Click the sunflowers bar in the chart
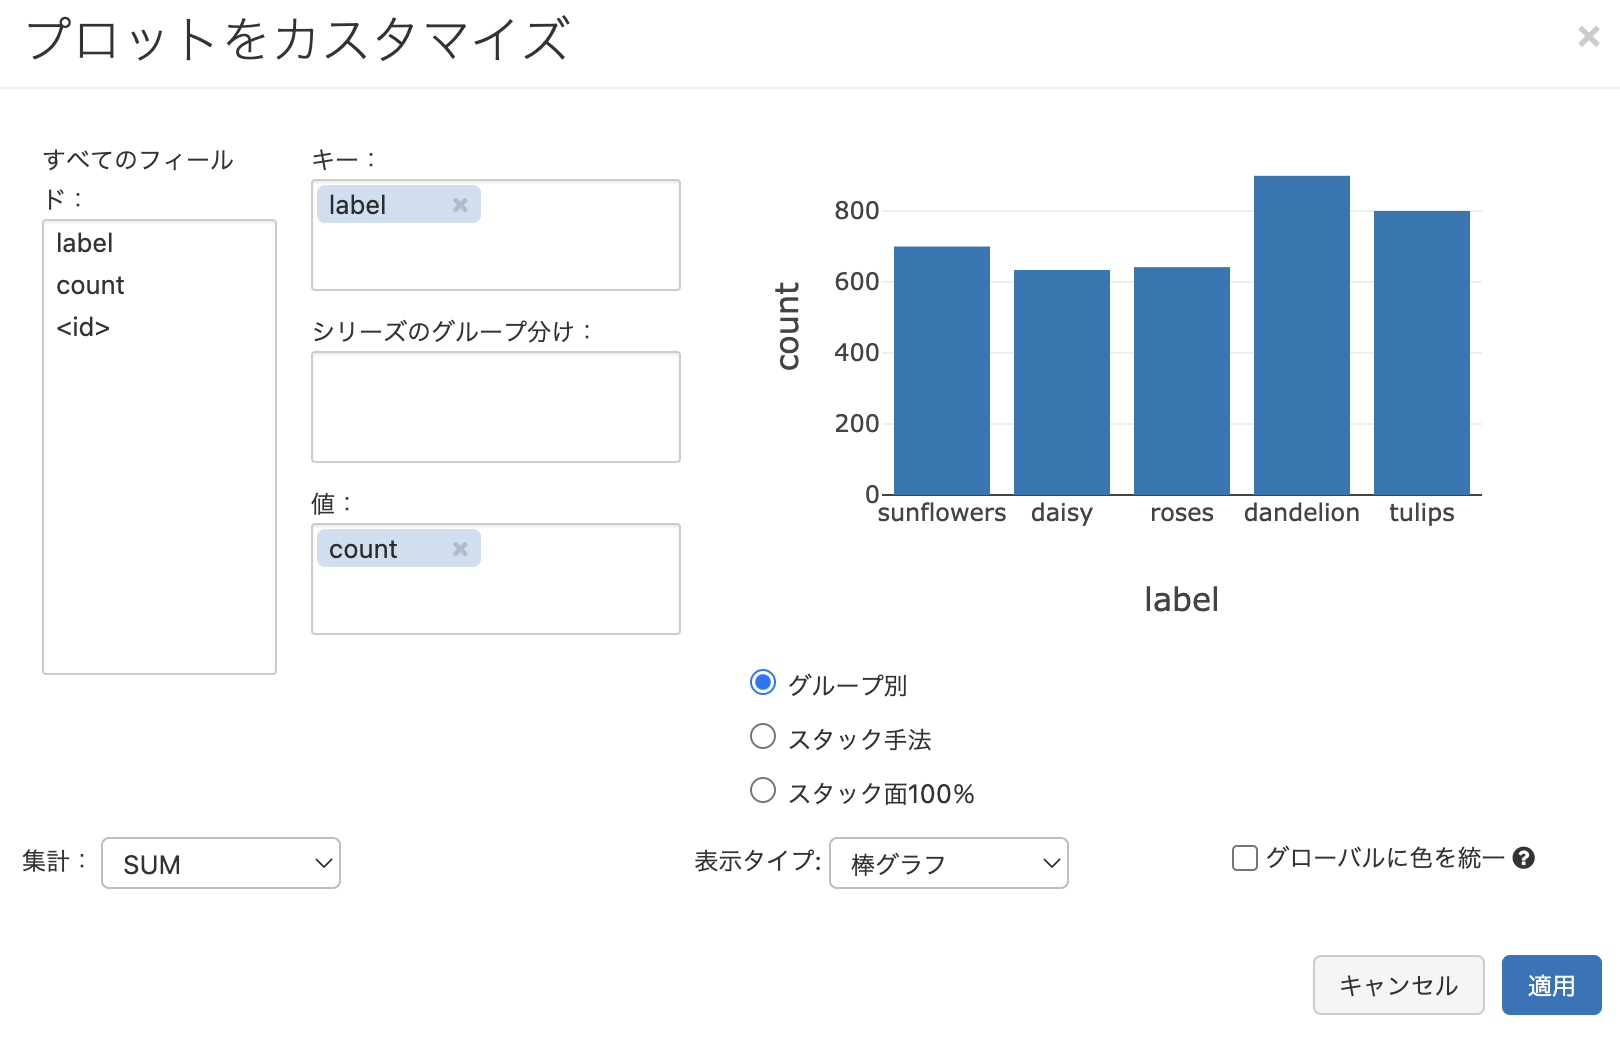1620x1042 pixels. pyautogui.click(x=941, y=370)
